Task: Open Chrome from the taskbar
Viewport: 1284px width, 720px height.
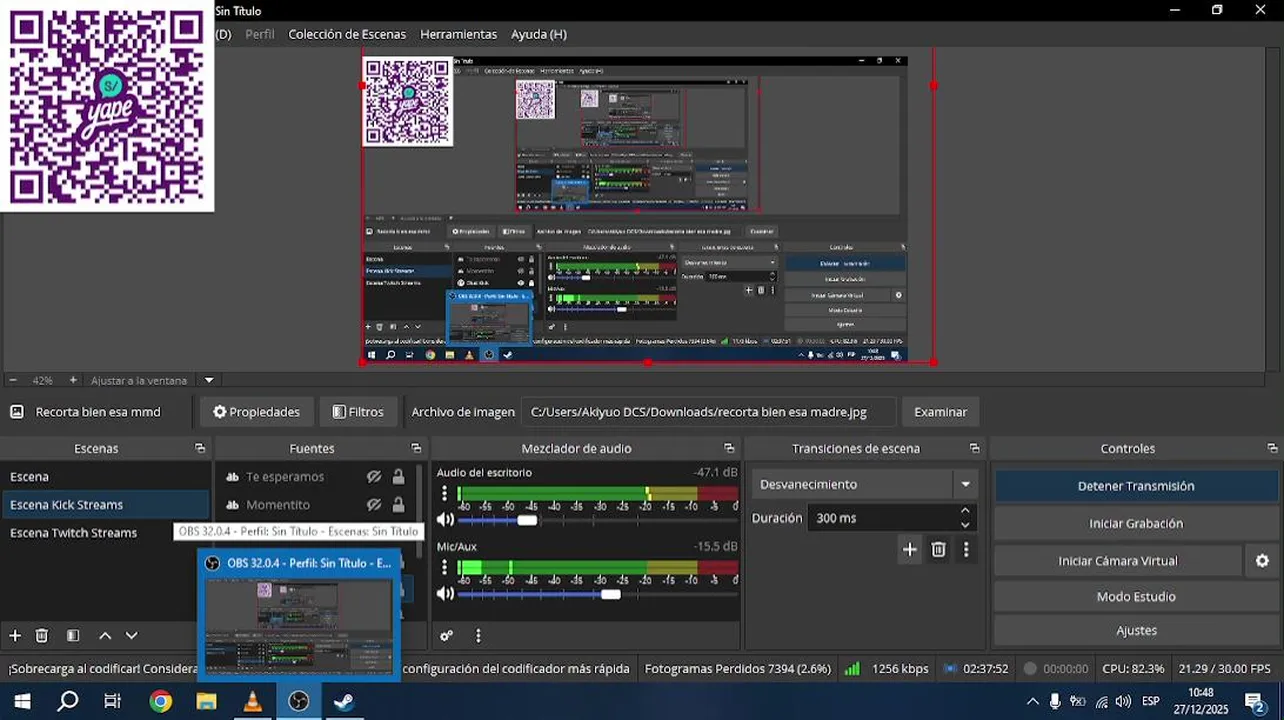Action: [160, 701]
